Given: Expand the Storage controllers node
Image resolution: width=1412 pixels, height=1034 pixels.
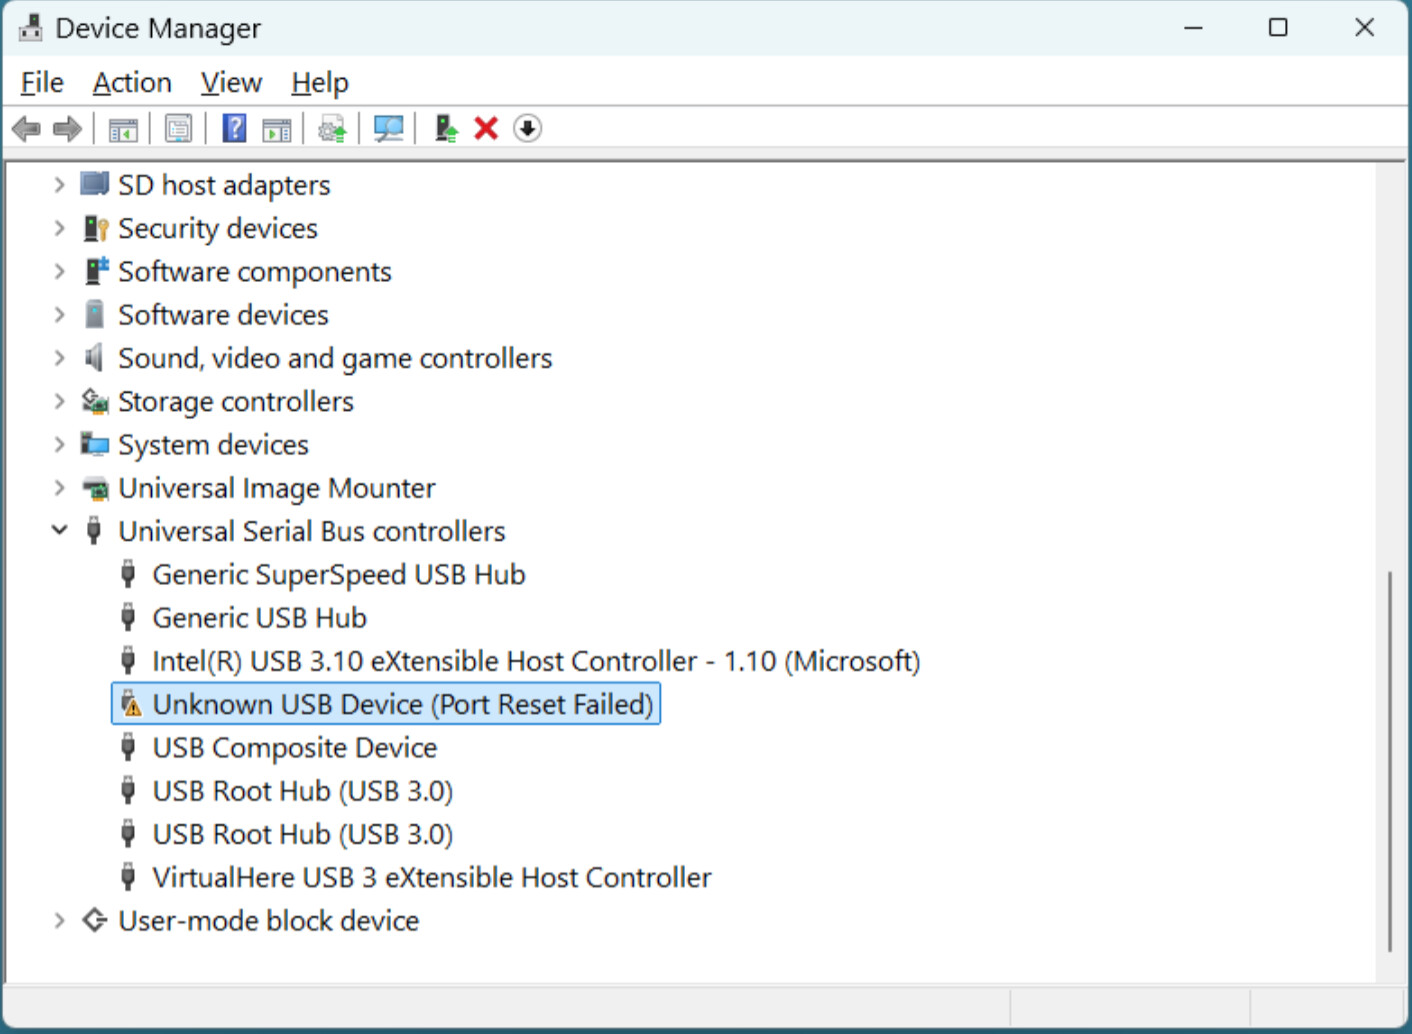Looking at the screenshot, I should [59, 401].
